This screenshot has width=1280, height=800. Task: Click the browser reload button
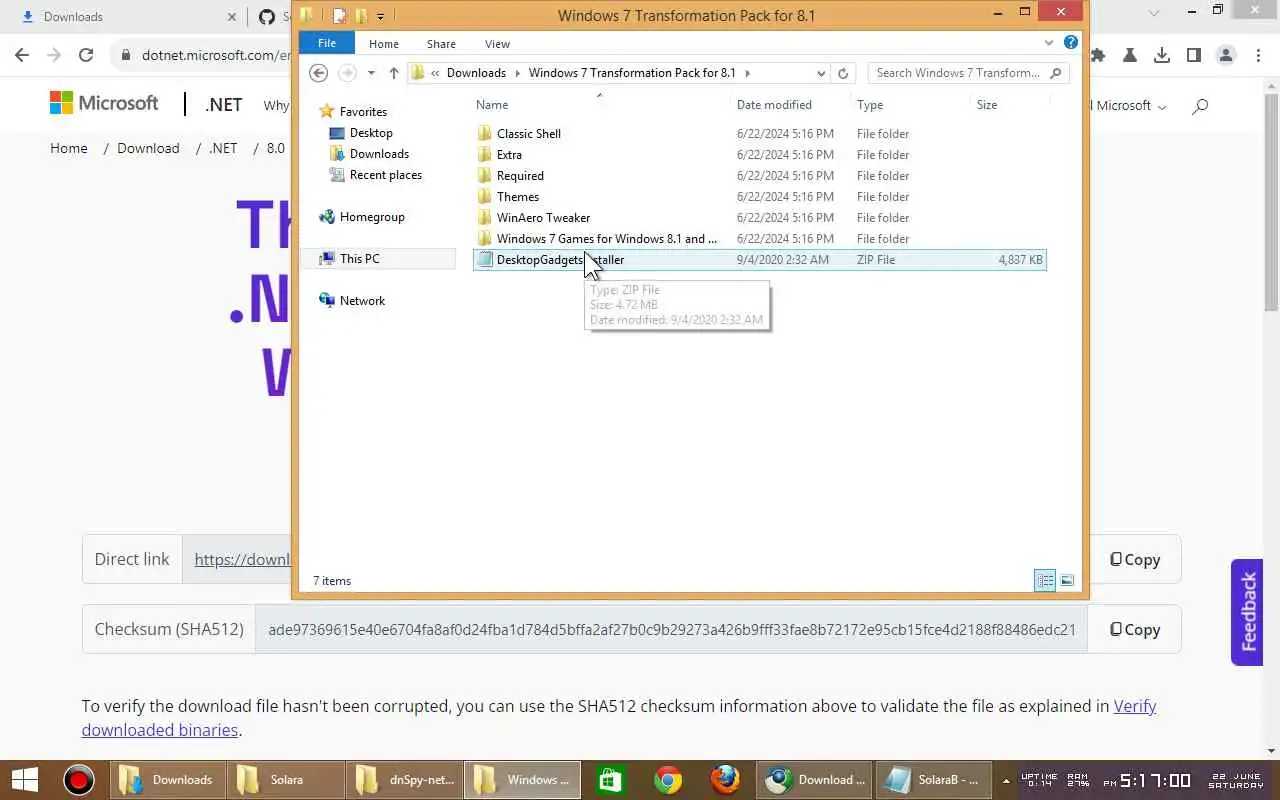point(86,55)
